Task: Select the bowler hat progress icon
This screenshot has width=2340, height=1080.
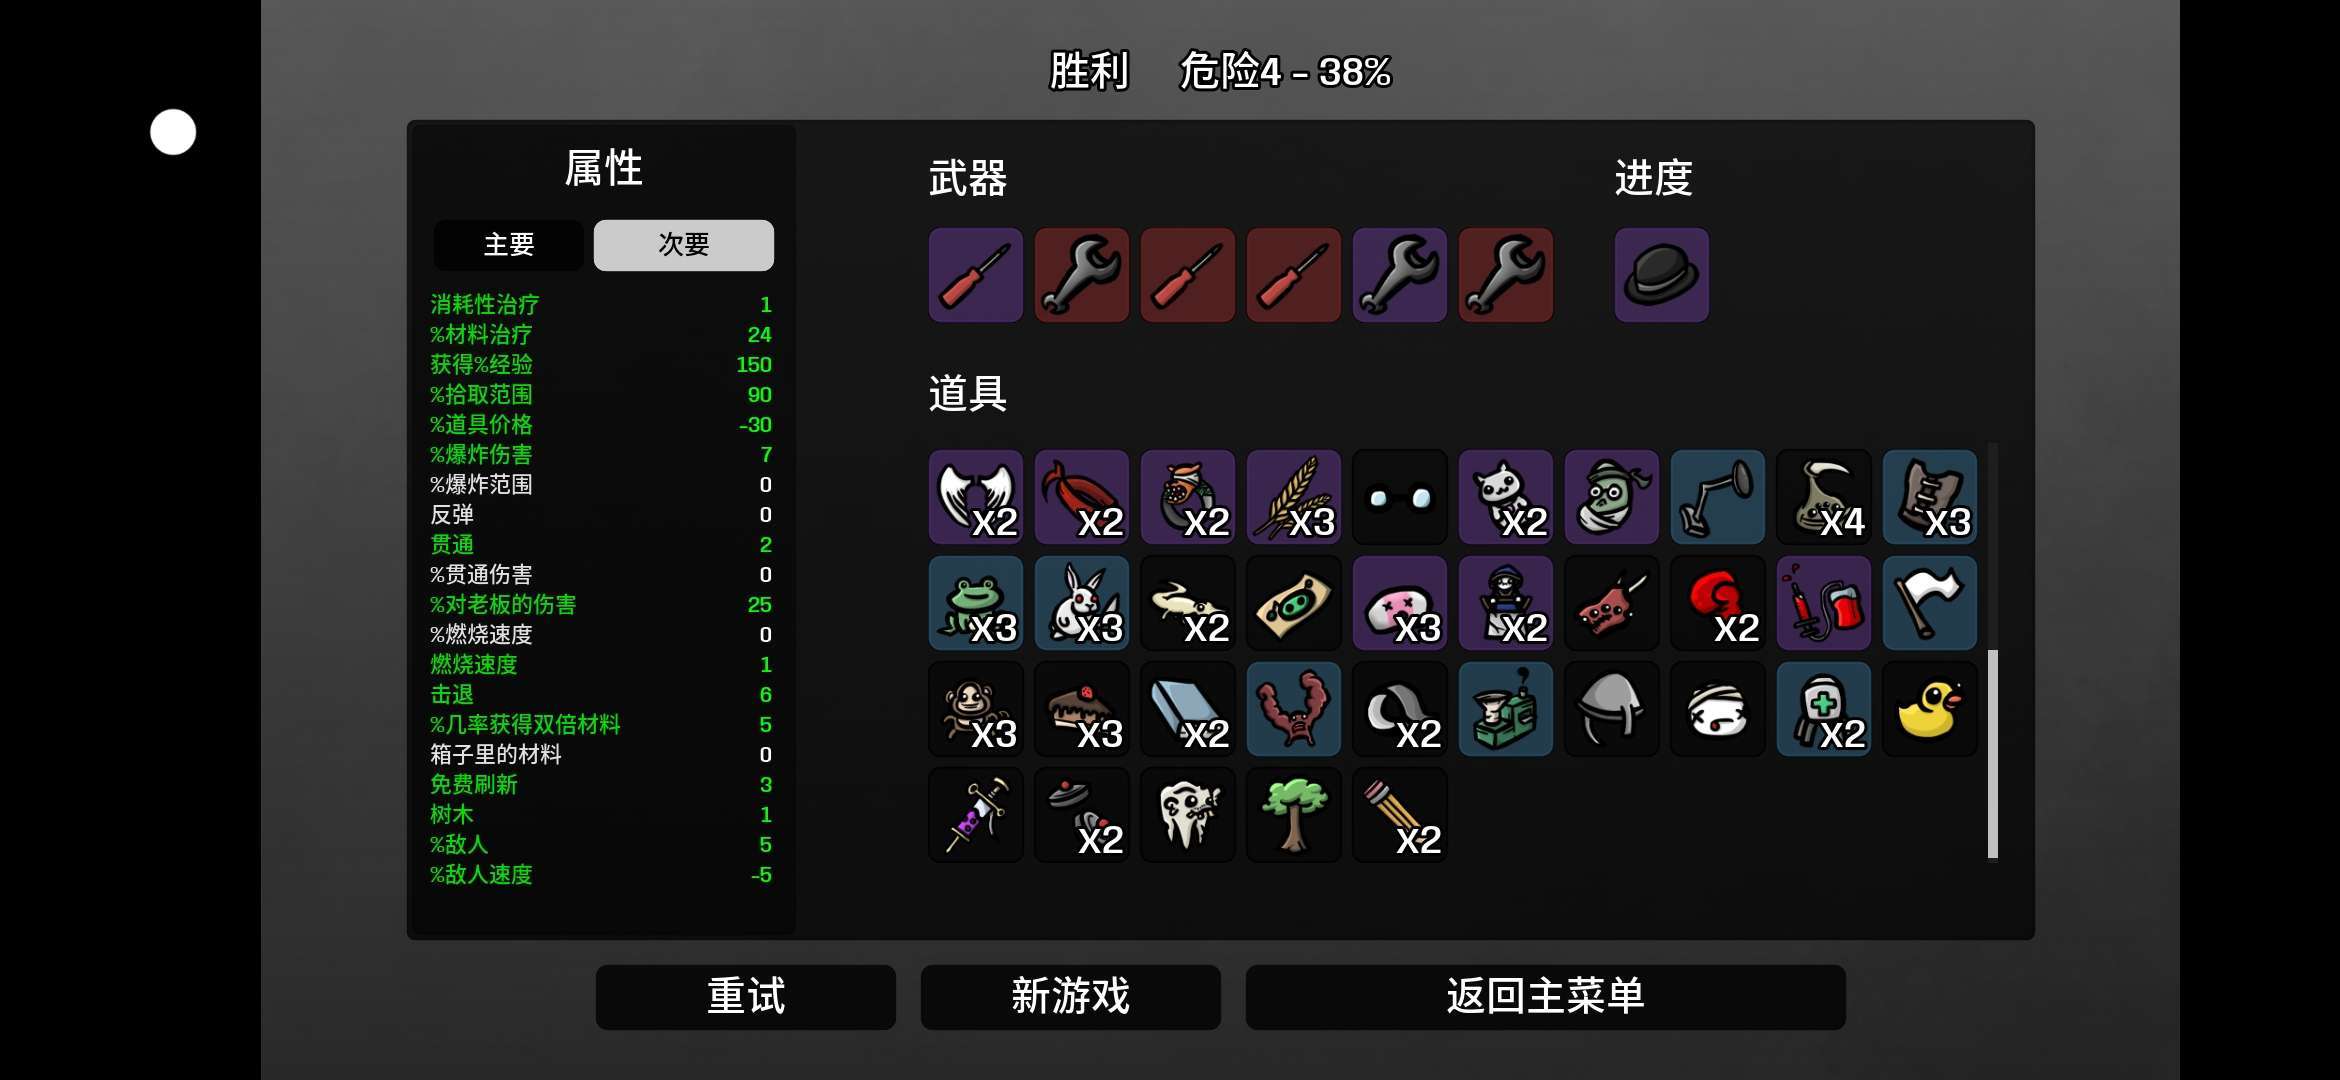Action: [1661, 275]
